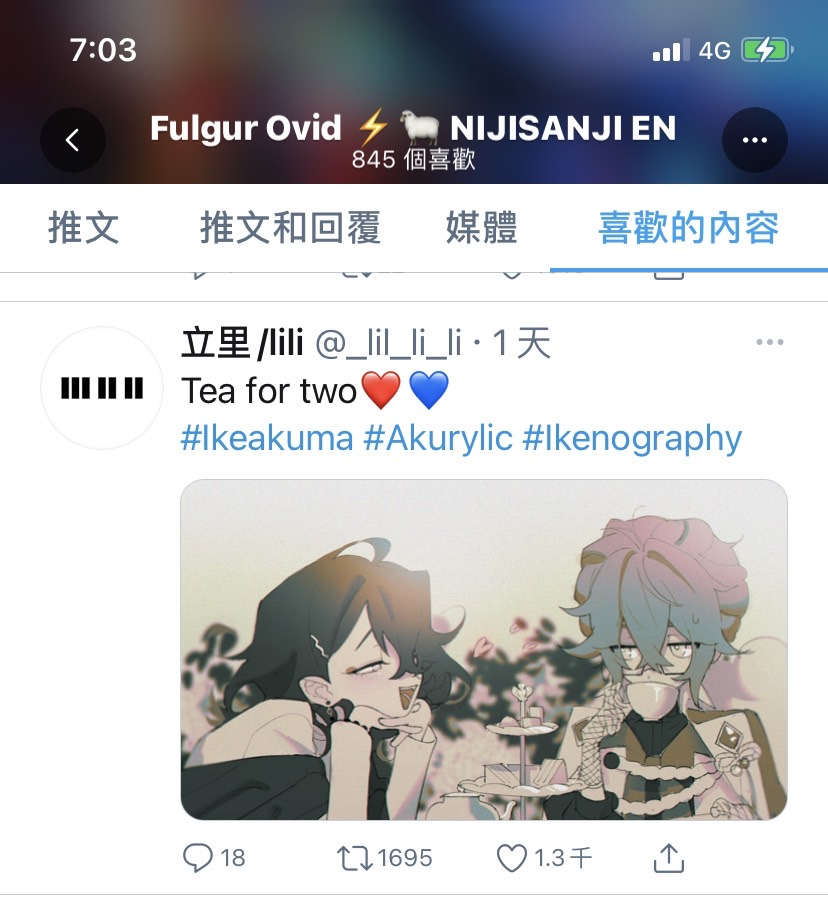Switch to the 推文和回覆 tab

tap(290, 228)
